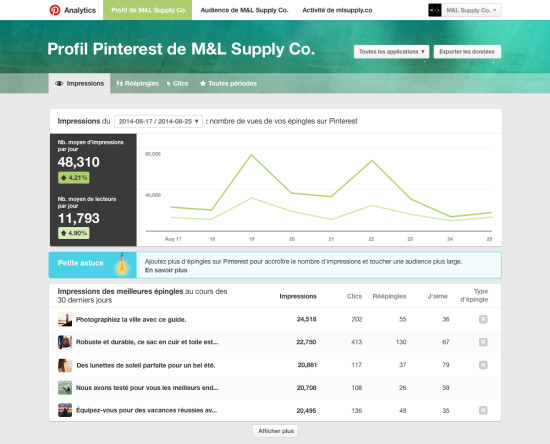Open pin titled Nous avons testé pour vous
Image resolution: width=550 pixels, height=444 pixels.
[x=147, y=388]
